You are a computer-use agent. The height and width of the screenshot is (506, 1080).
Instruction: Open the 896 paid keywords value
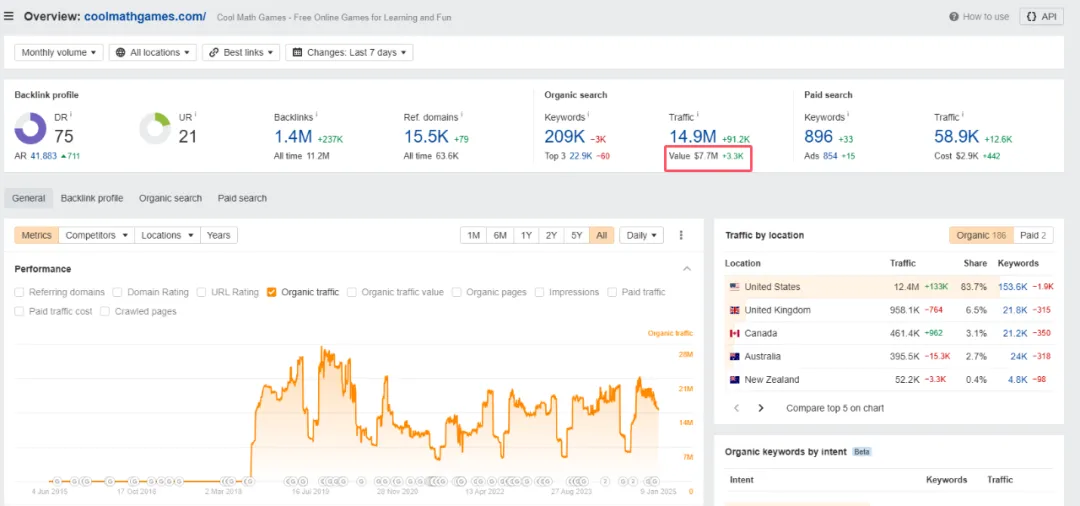point(818,136)
